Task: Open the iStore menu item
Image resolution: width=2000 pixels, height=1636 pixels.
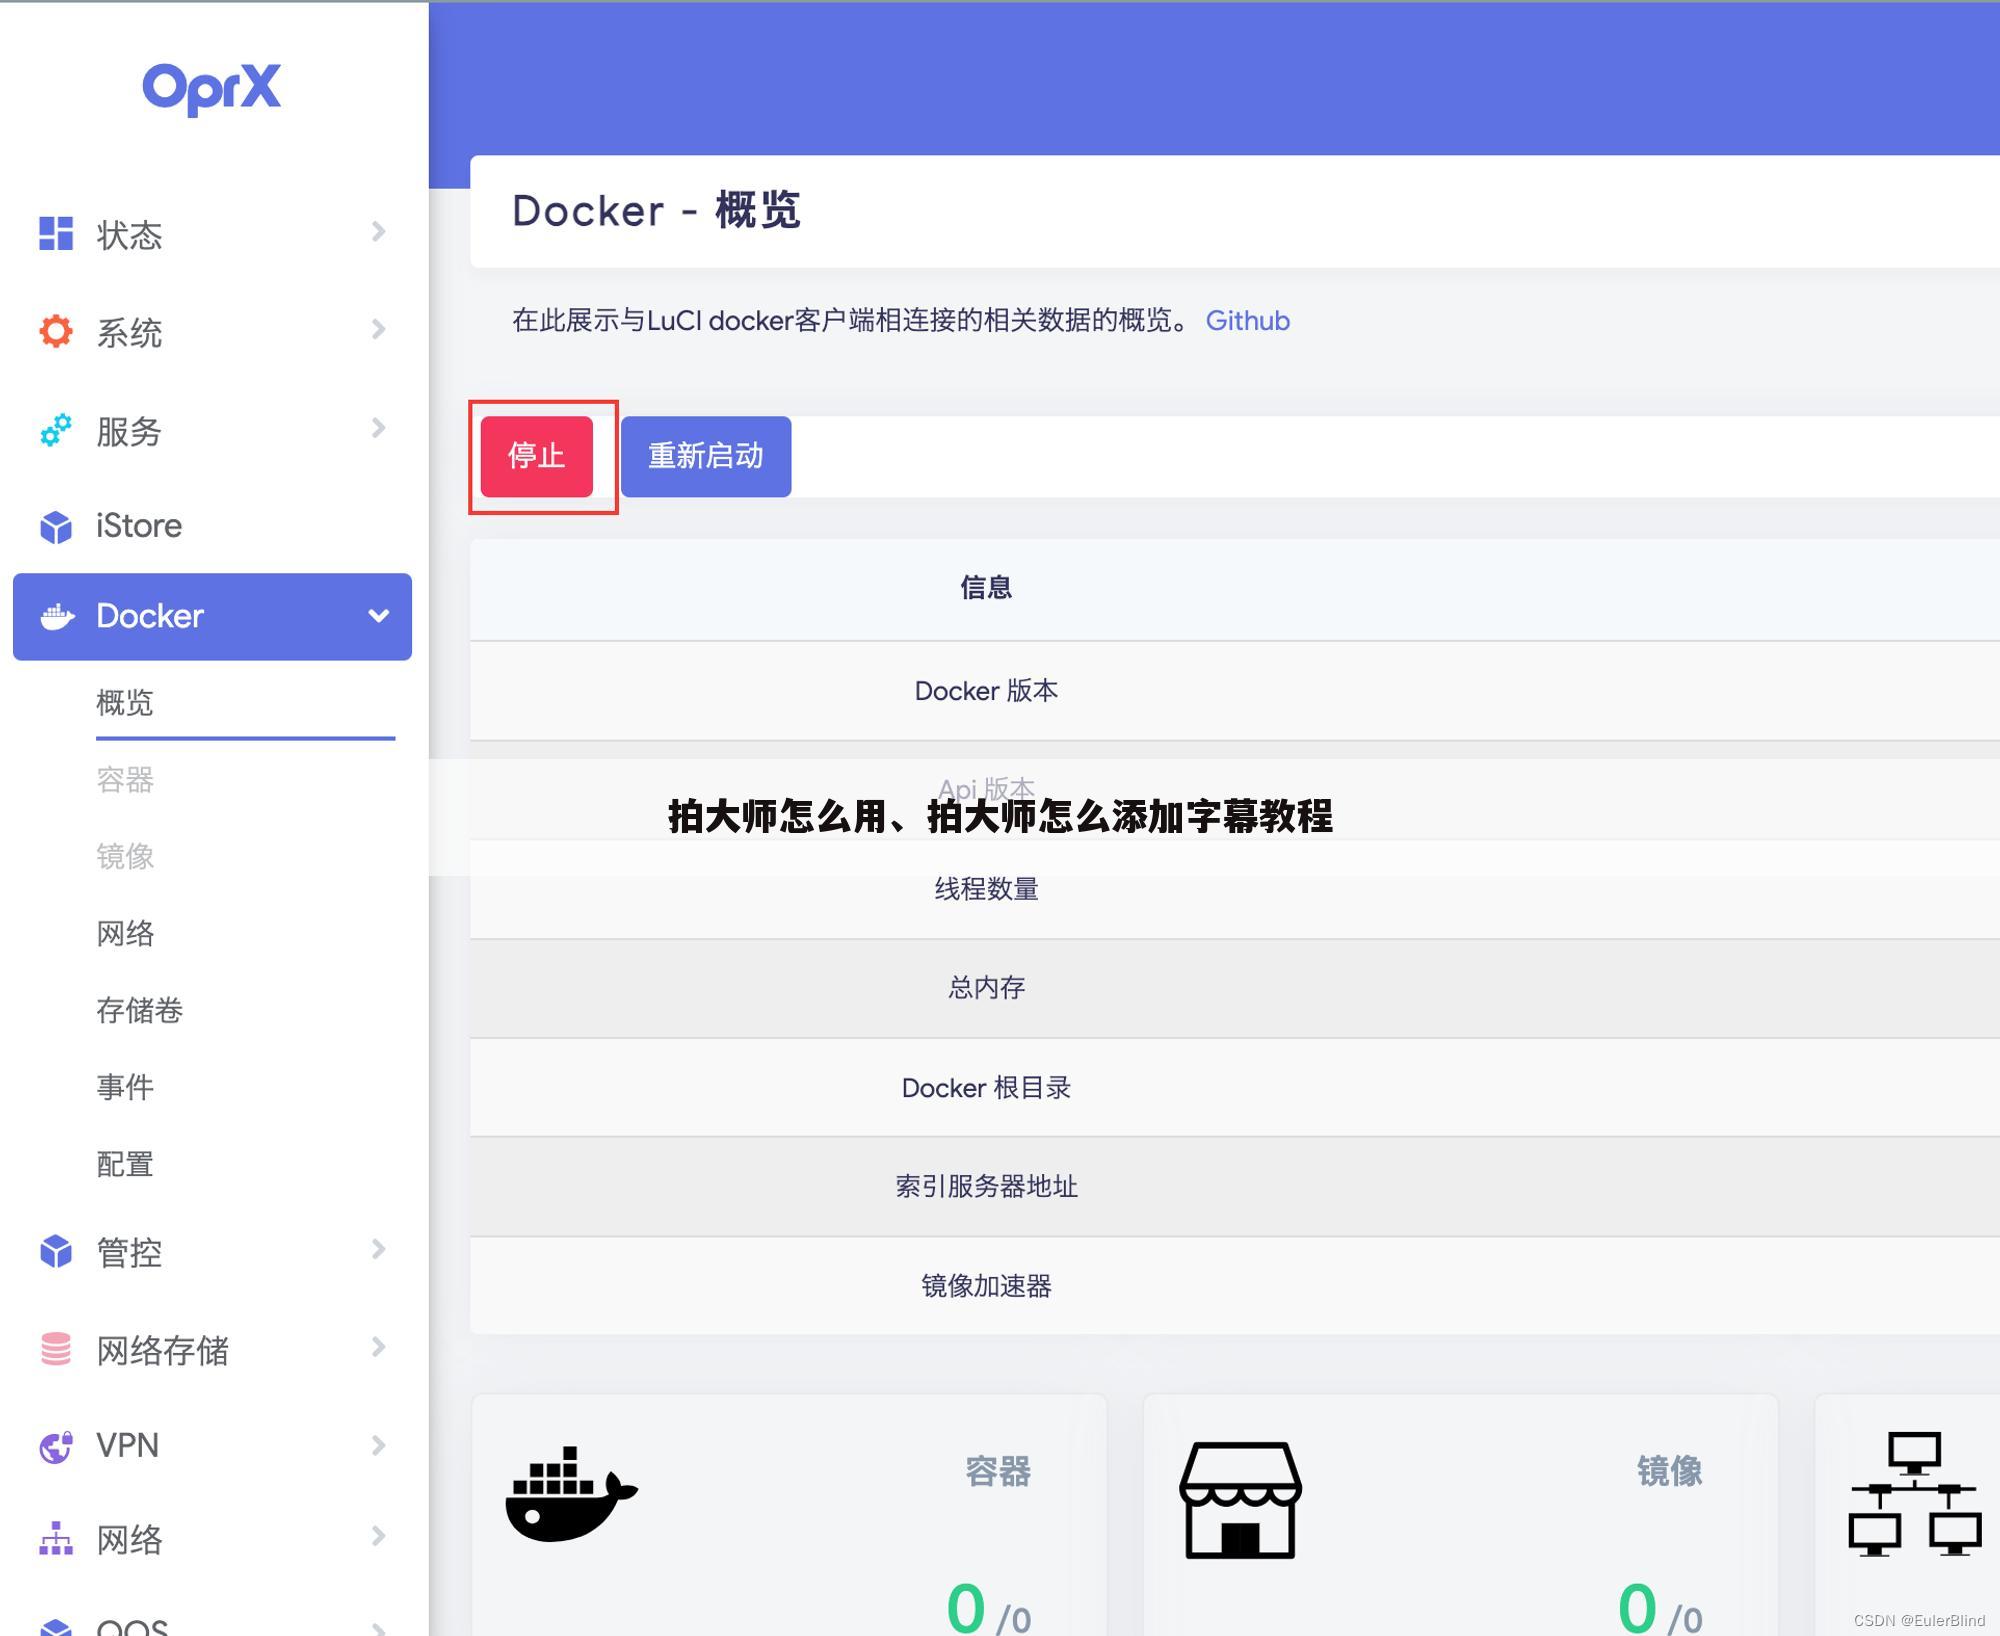Action: (212, 526)
